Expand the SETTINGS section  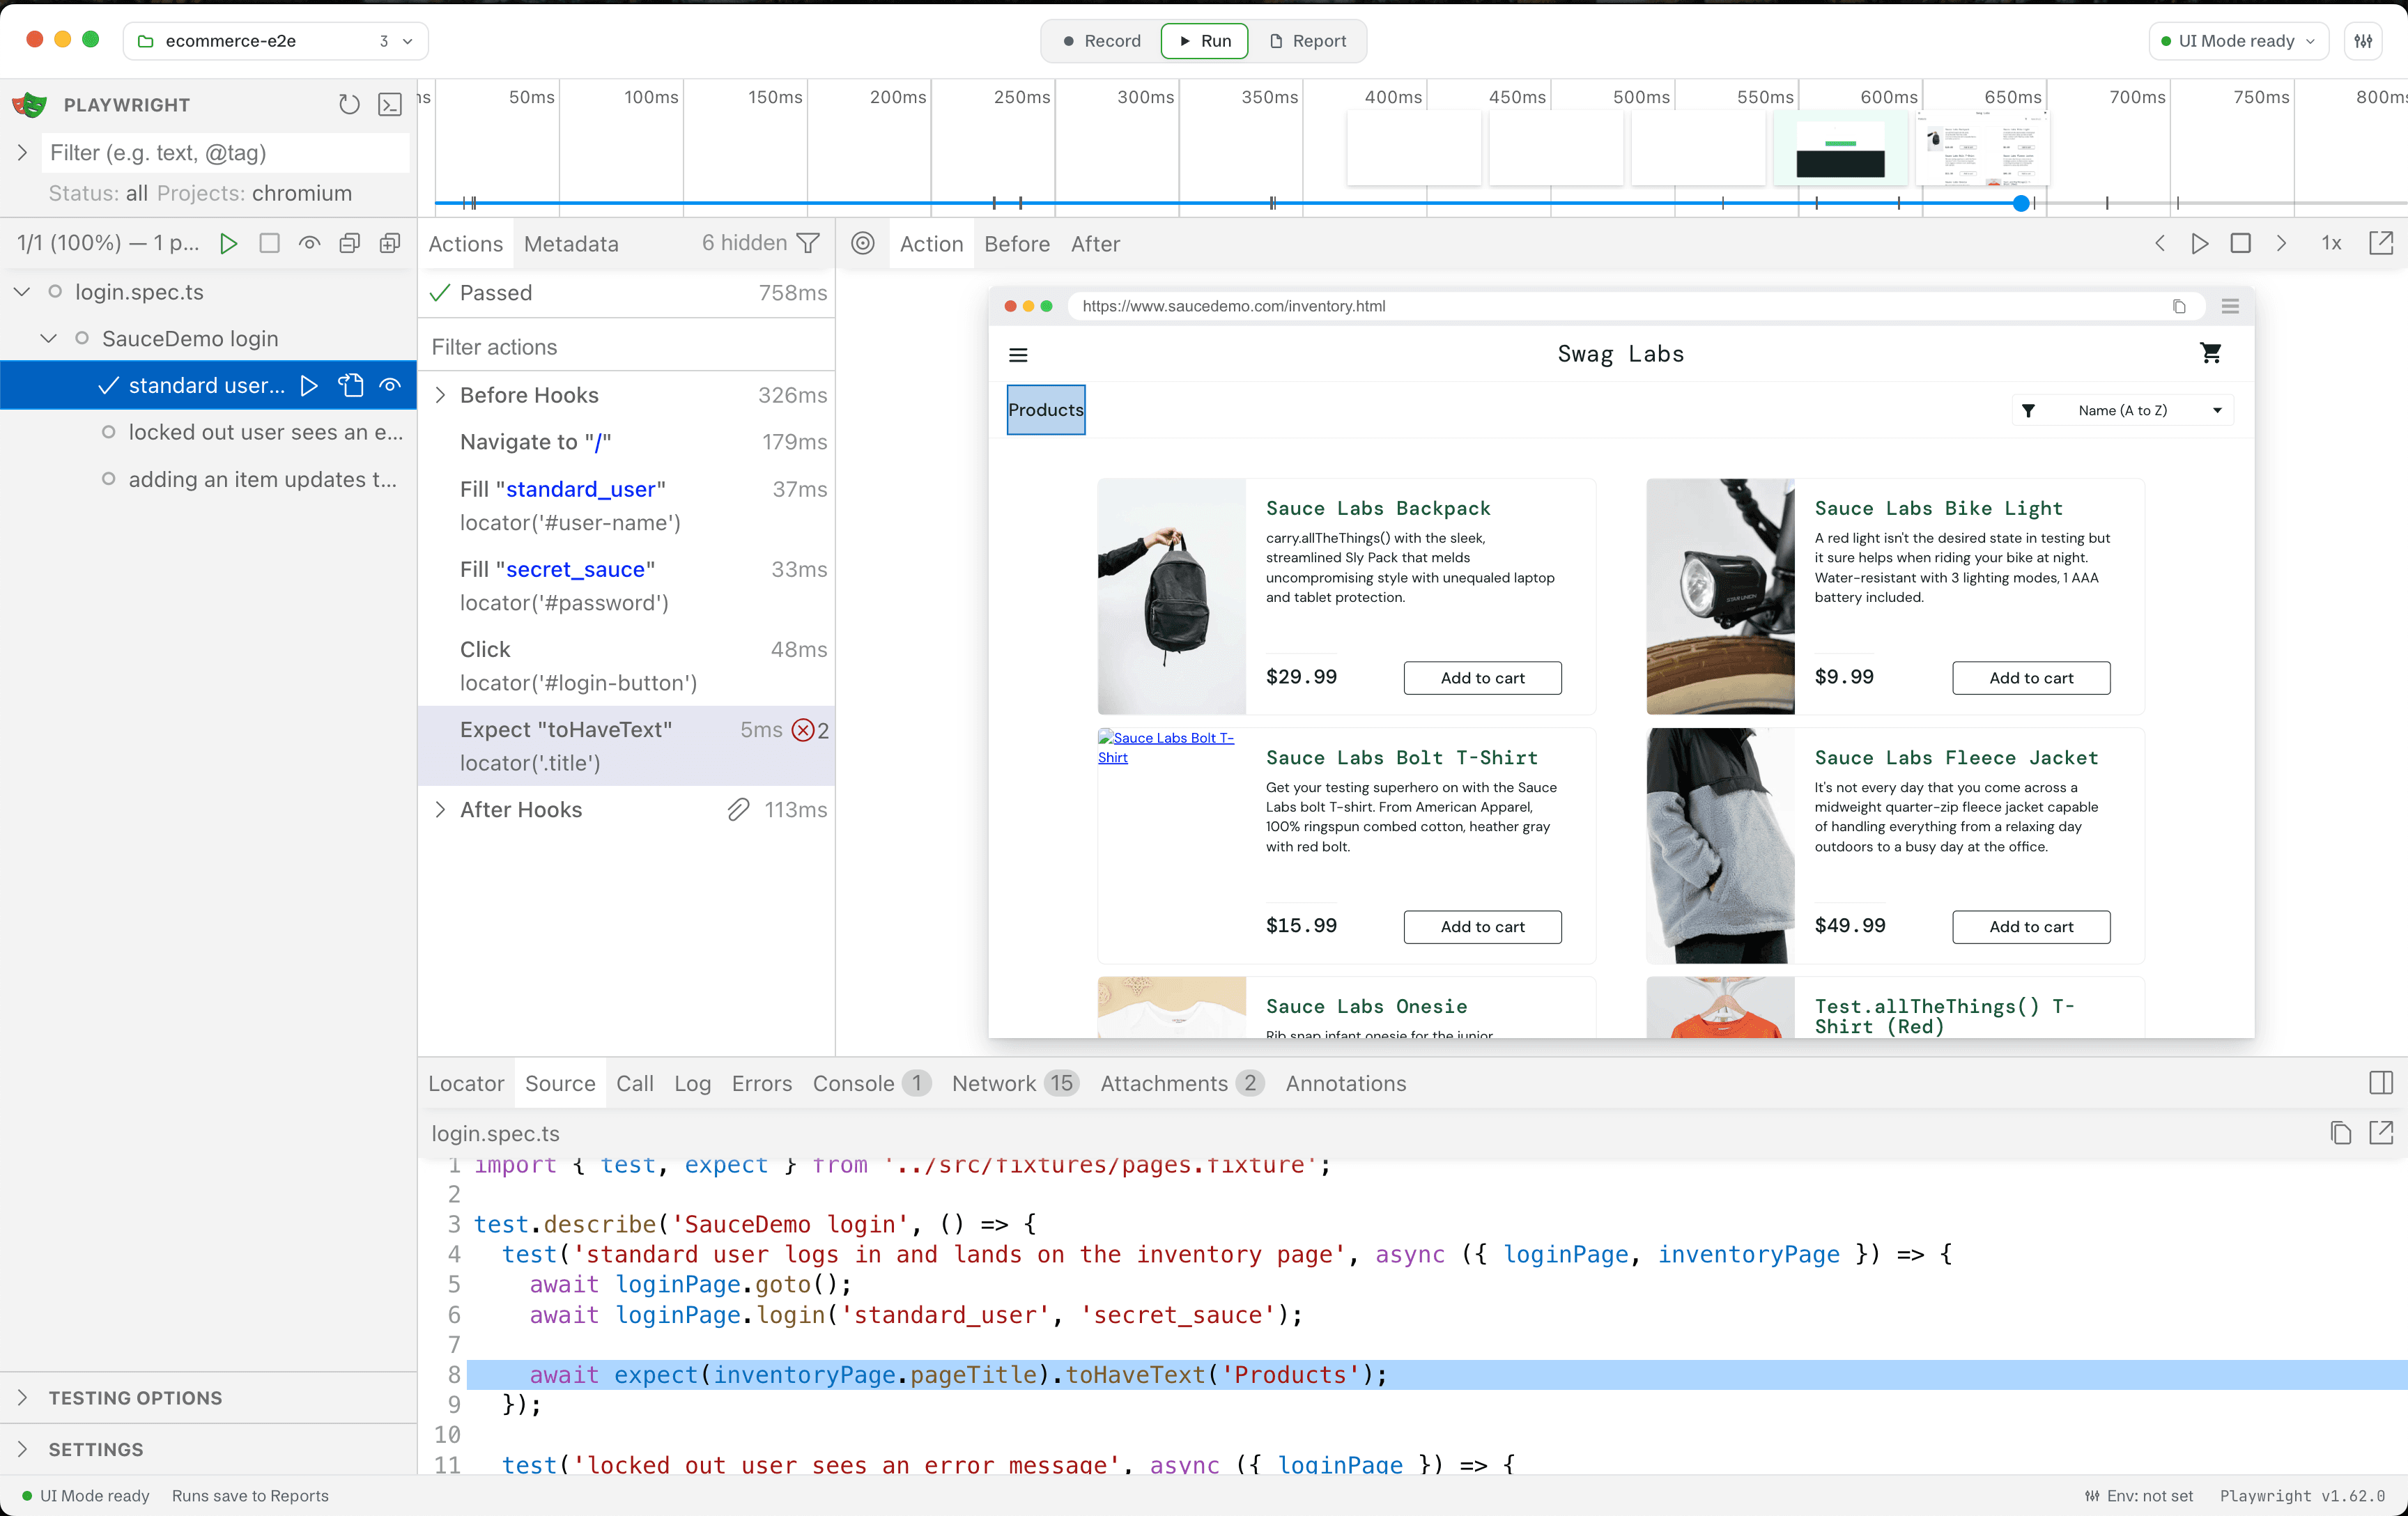[22, 1448]
